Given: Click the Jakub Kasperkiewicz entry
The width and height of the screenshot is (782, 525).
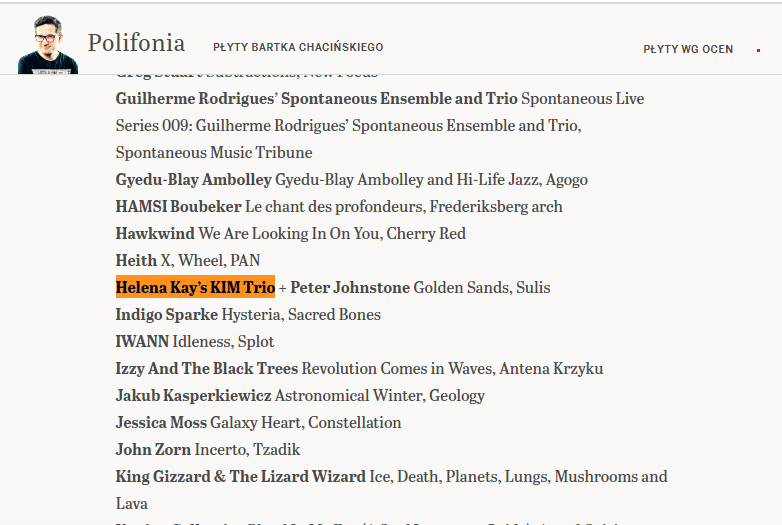Looking at the screenshot, I should 300,395.
